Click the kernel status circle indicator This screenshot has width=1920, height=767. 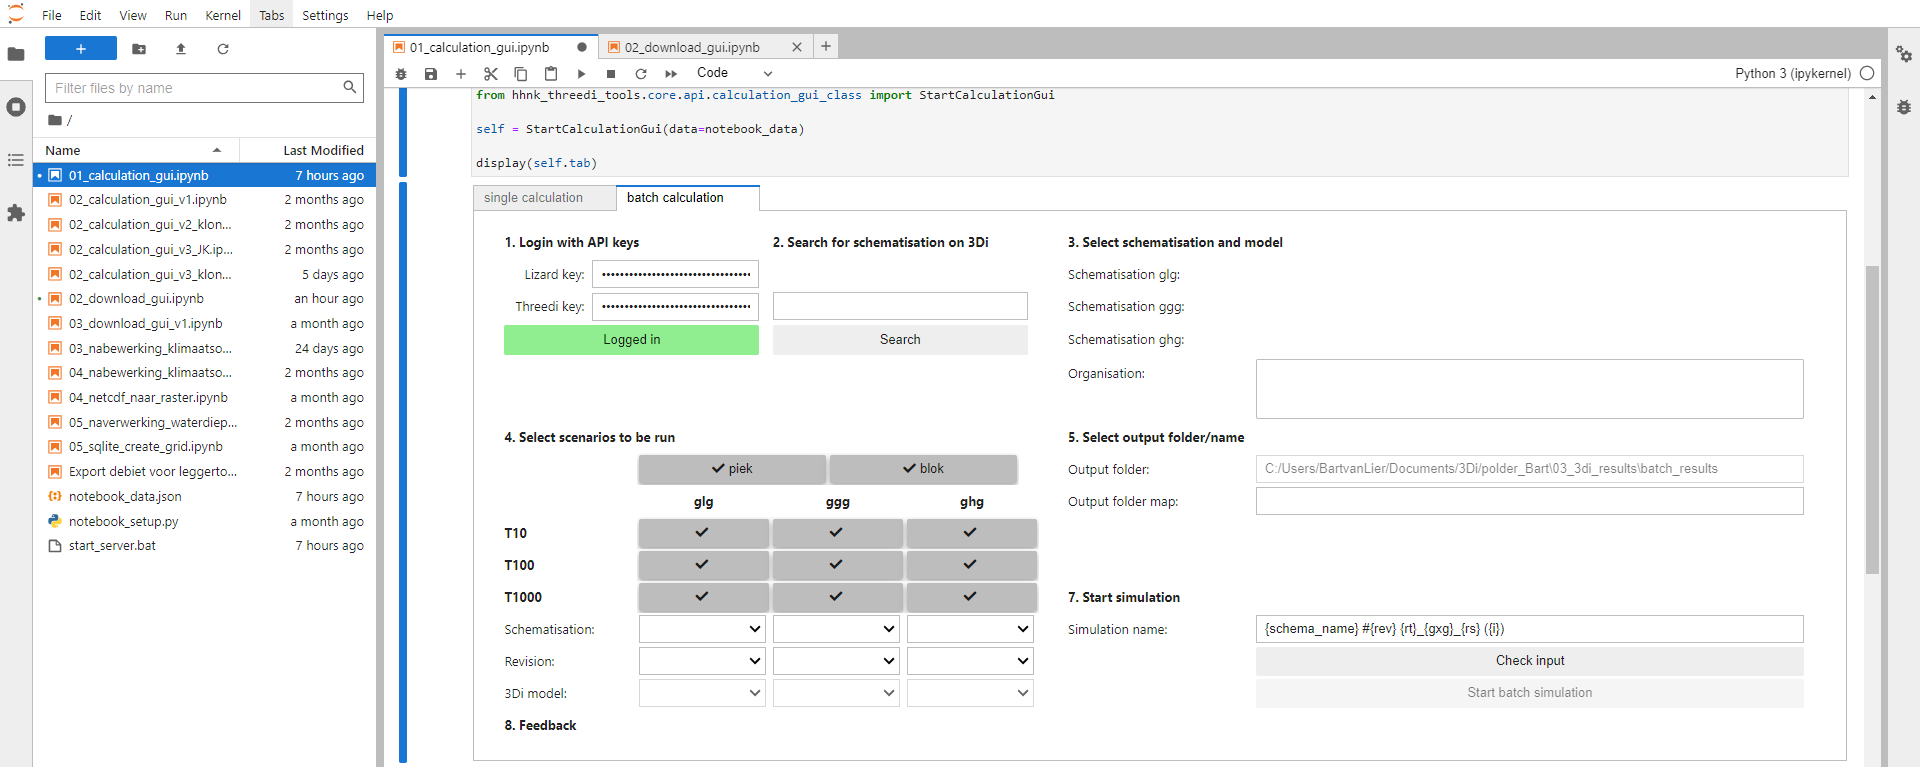pos(1867,73)
